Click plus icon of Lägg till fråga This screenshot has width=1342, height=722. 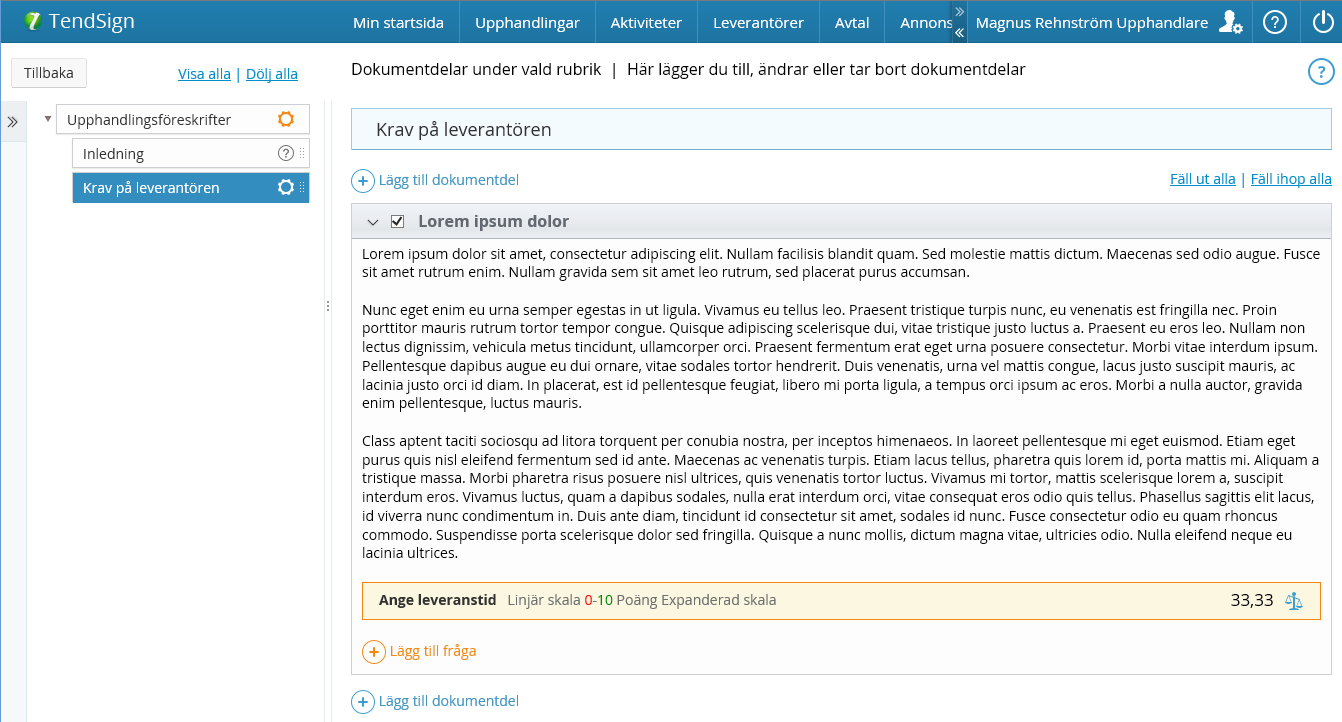pyautogui.click(x=374, y=651)
